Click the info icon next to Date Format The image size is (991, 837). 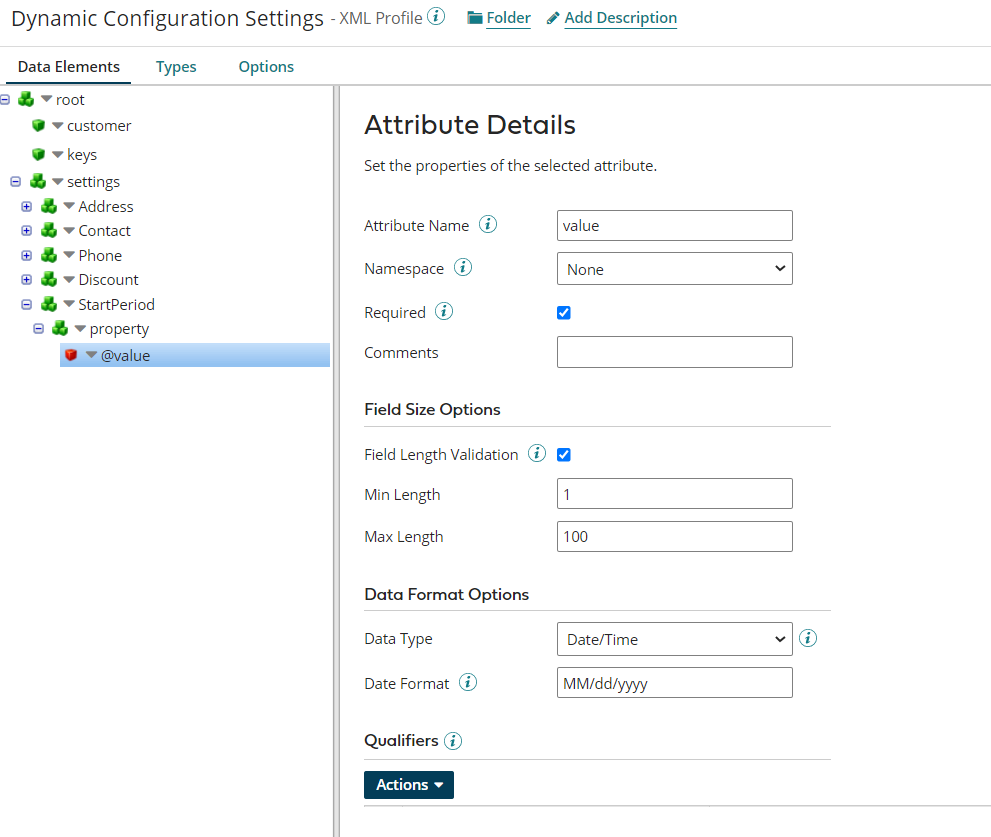point(466,682)
